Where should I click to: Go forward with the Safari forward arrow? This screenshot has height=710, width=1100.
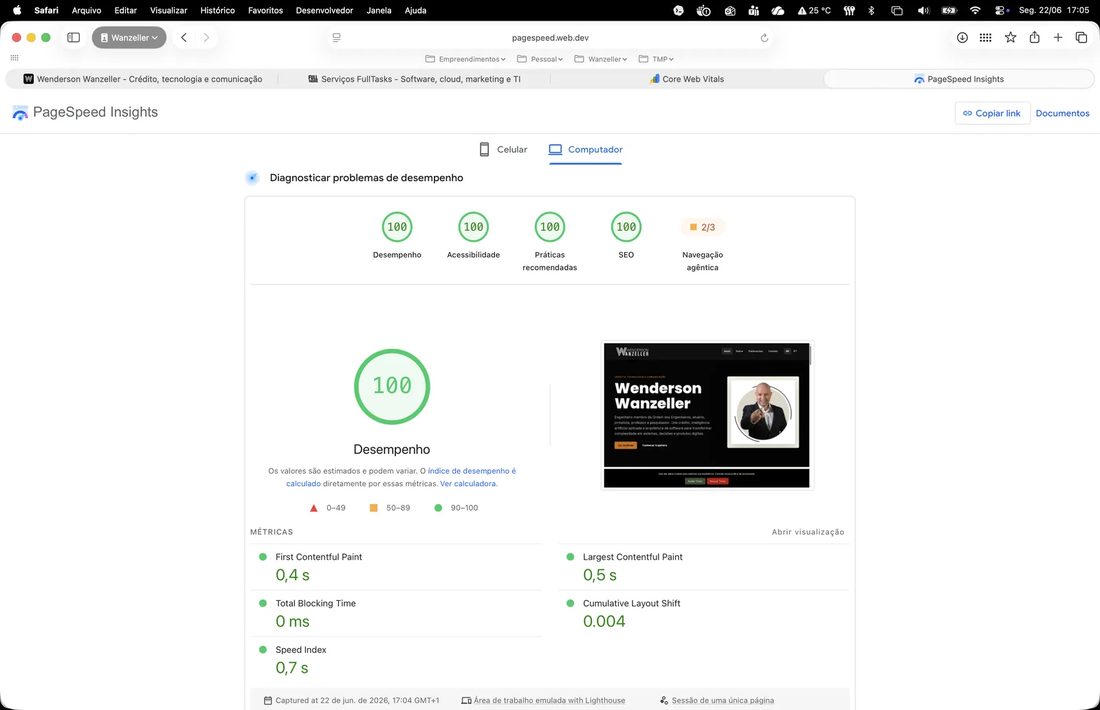coord(206,38)
